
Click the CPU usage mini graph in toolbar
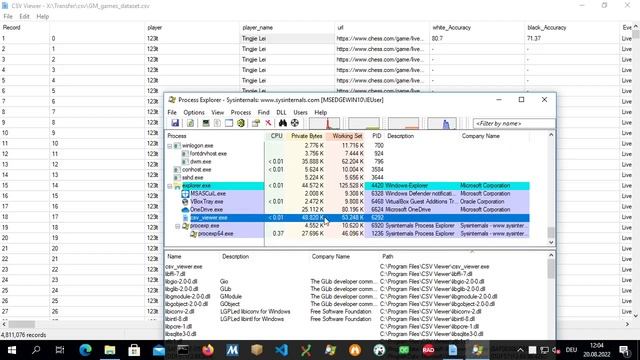[x=324, y=123]
